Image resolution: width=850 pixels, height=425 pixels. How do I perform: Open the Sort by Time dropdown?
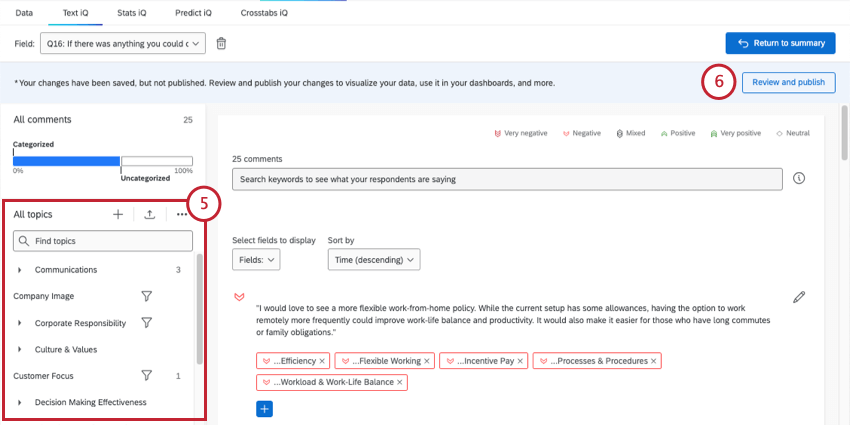374,260
